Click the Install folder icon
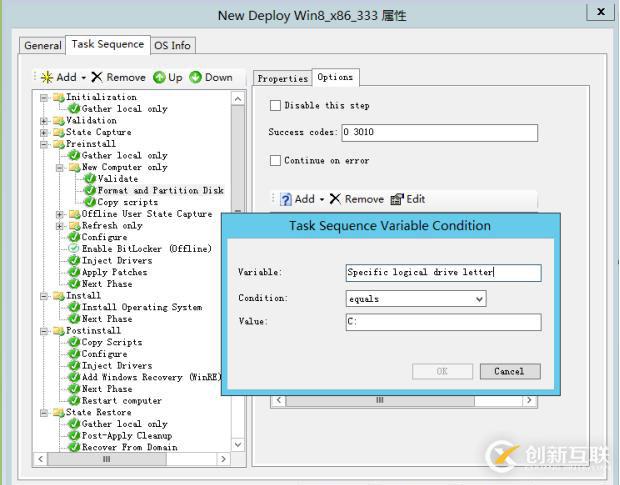This screenshot has width=620, height=485. 59,296
